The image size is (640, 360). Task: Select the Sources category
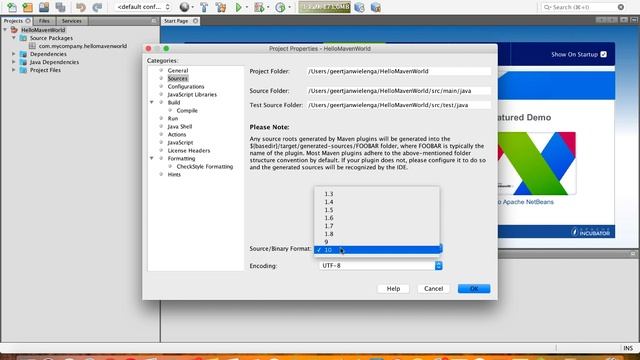point(178,78)
